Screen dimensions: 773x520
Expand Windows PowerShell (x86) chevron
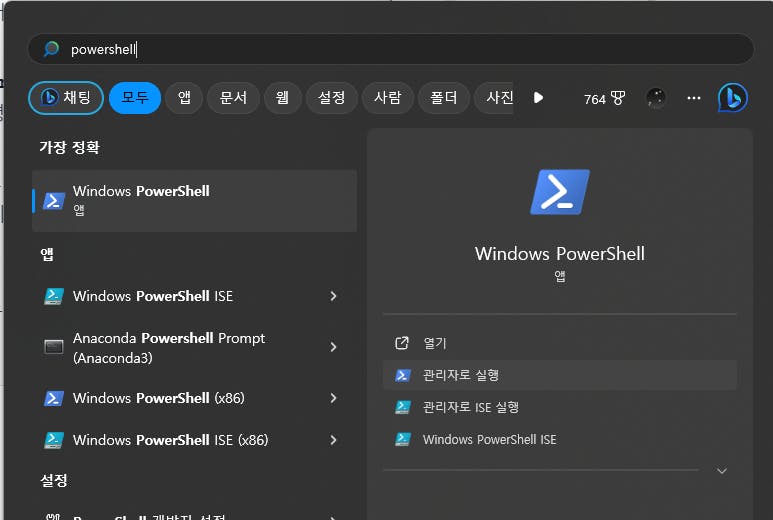333,398
